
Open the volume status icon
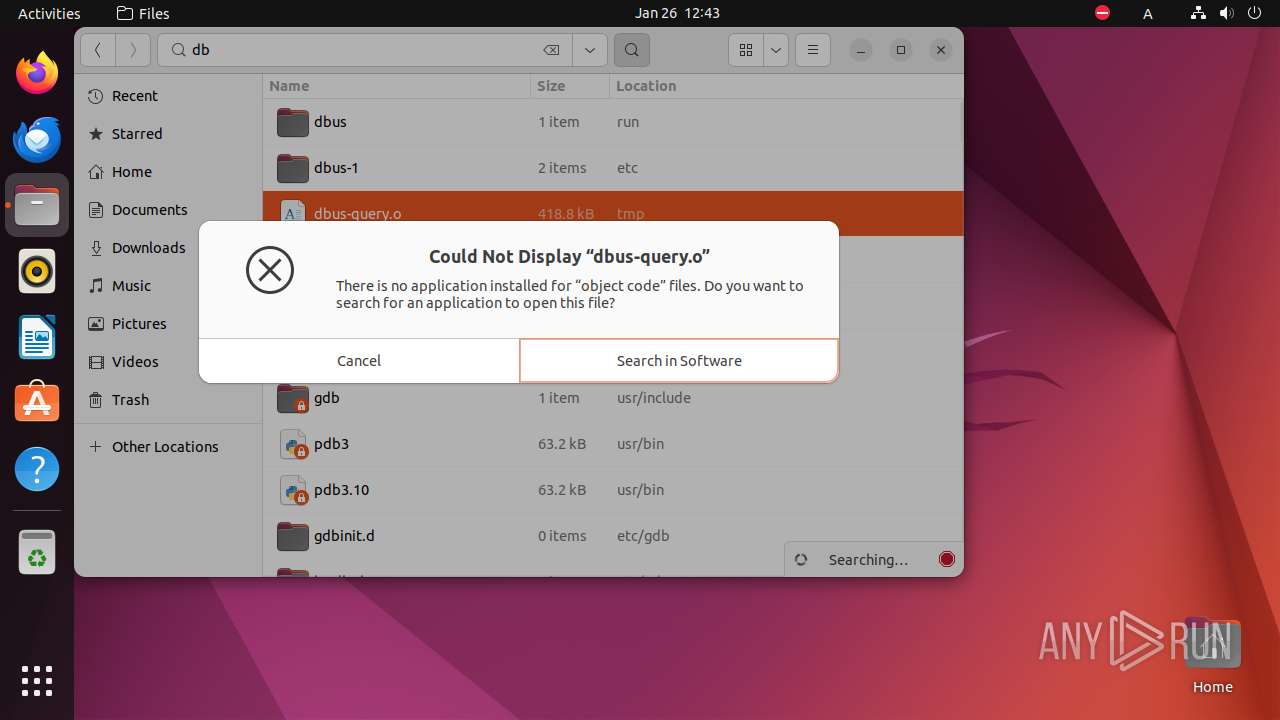(1226, 13)
